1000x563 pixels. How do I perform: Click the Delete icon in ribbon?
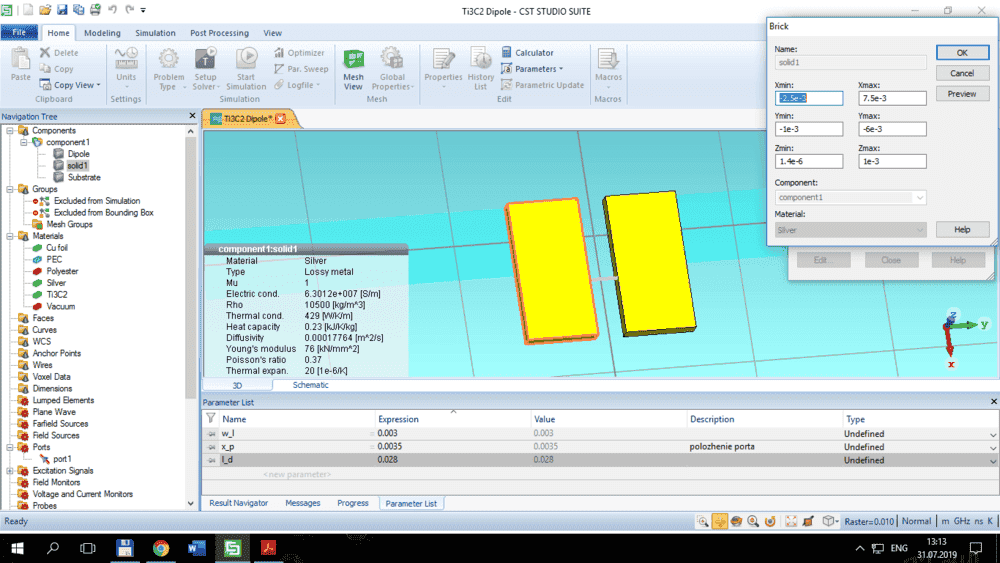pyautogui.click(x=45, y=52)
